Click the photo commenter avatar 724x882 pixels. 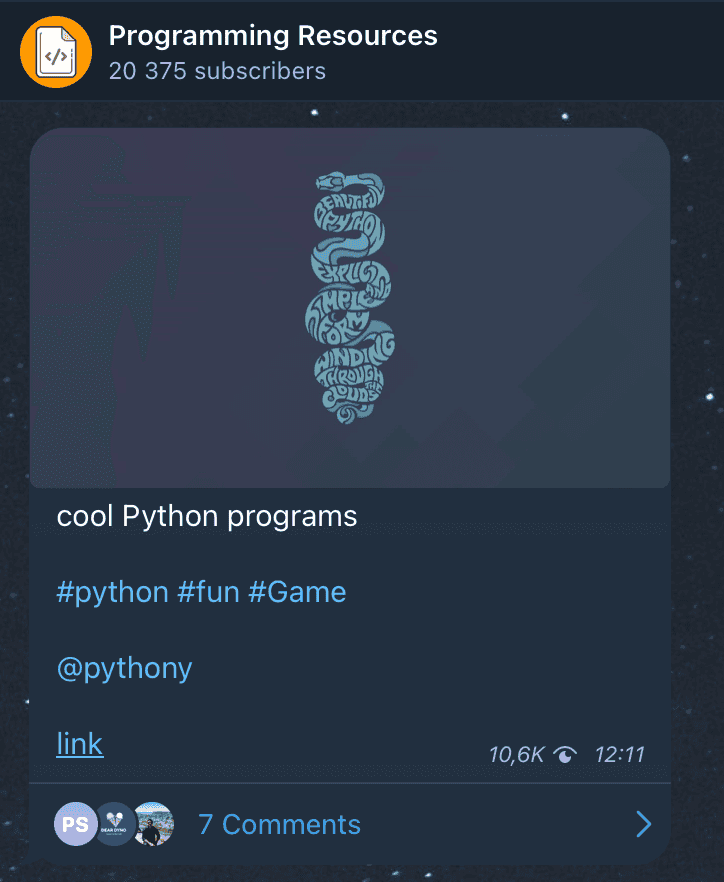tap(153, 825)
